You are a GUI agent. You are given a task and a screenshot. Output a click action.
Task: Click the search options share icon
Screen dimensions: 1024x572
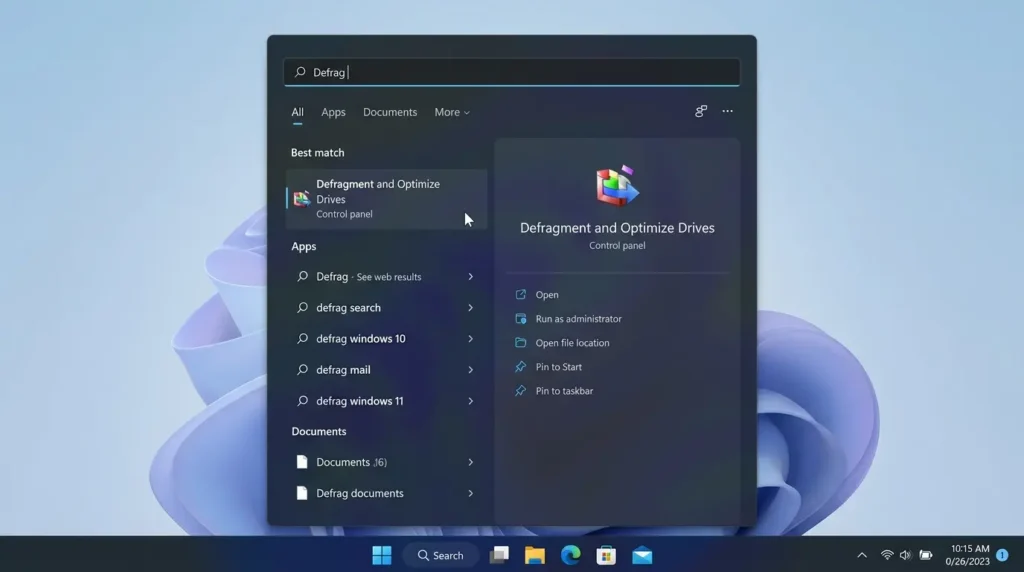tap(701, 112)
